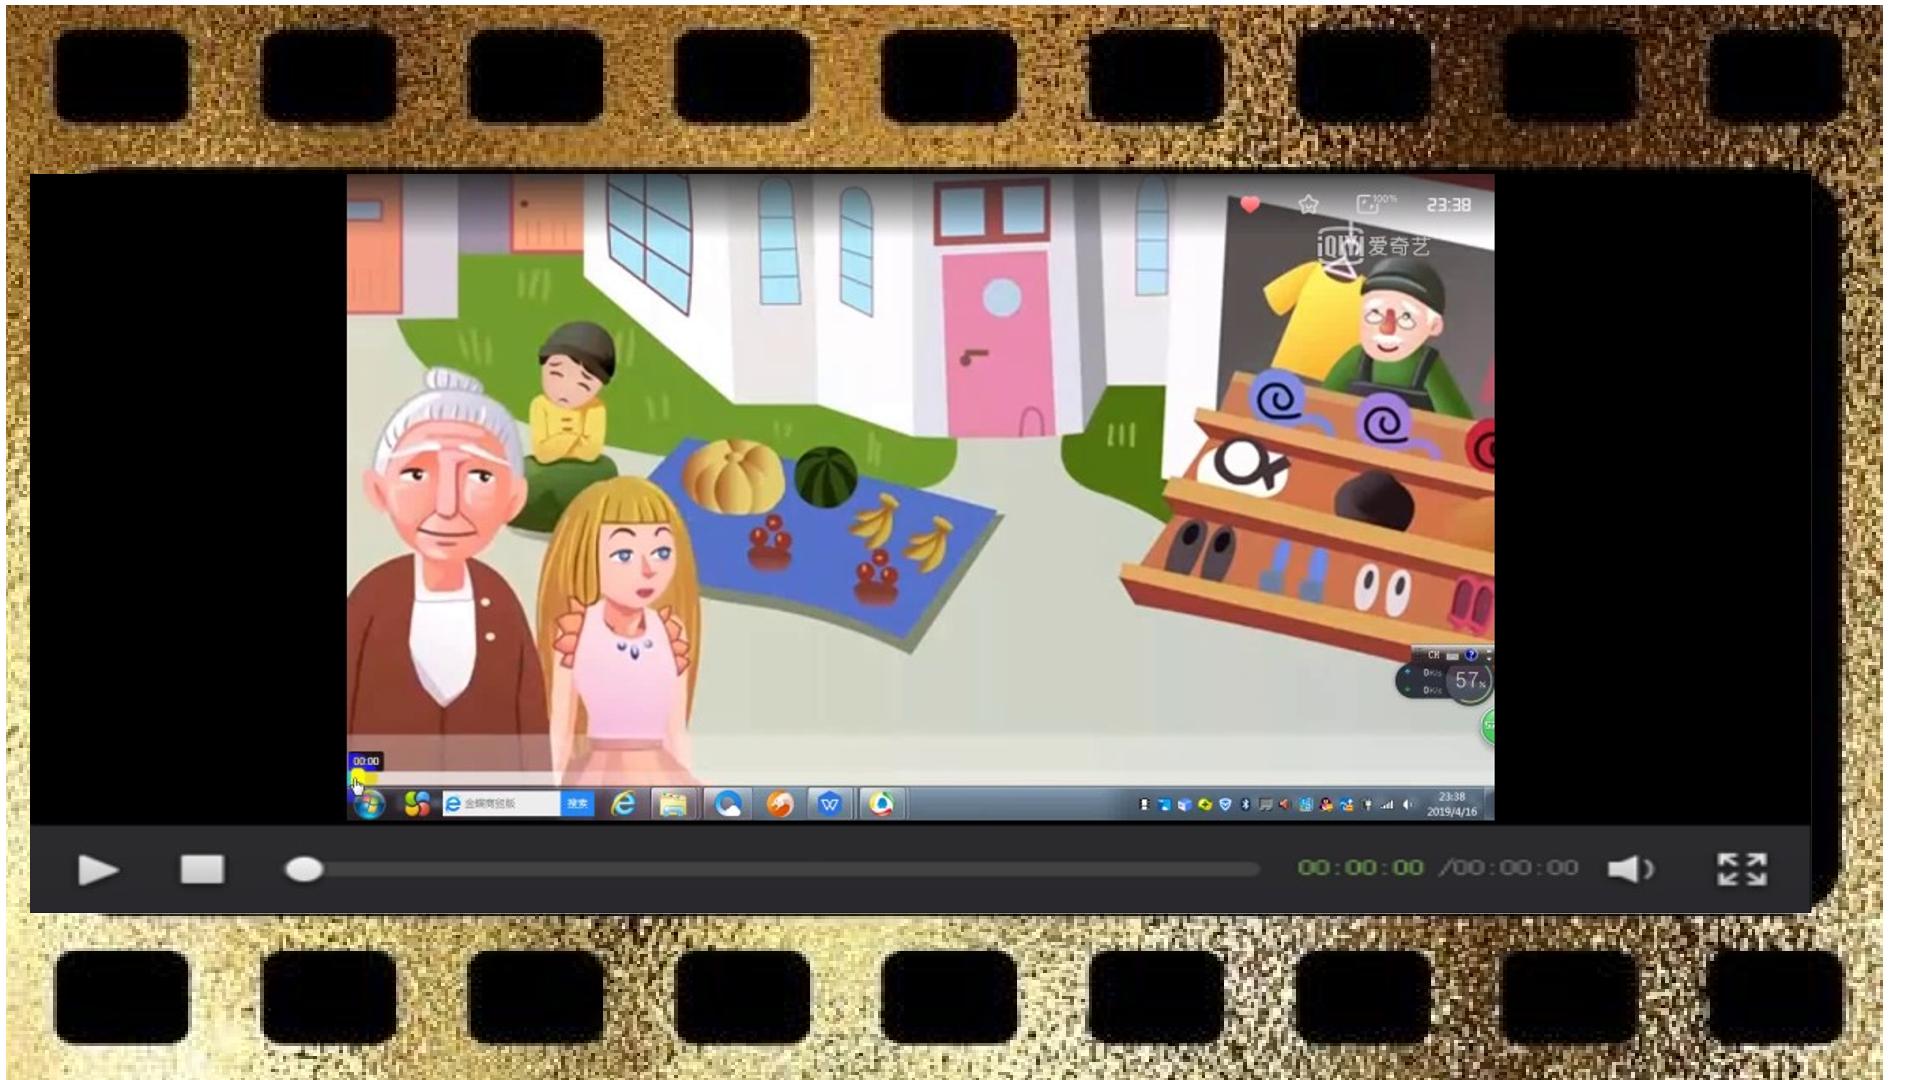Image resolution: width=1920 pixels, height=1080 pixels.
Task: Click the colorful pinwheel browser icon
Action: 417,804
